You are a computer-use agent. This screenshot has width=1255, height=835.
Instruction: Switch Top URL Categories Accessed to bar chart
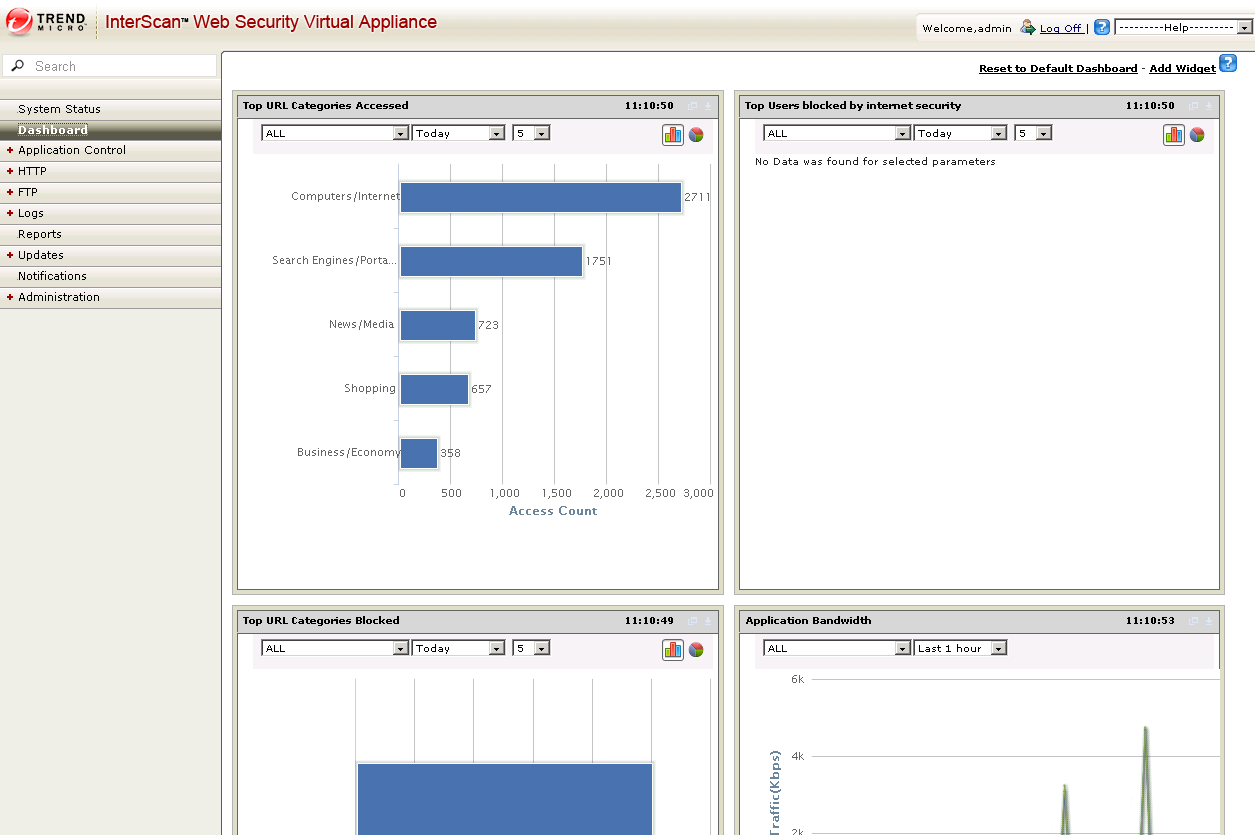(673, 134)
